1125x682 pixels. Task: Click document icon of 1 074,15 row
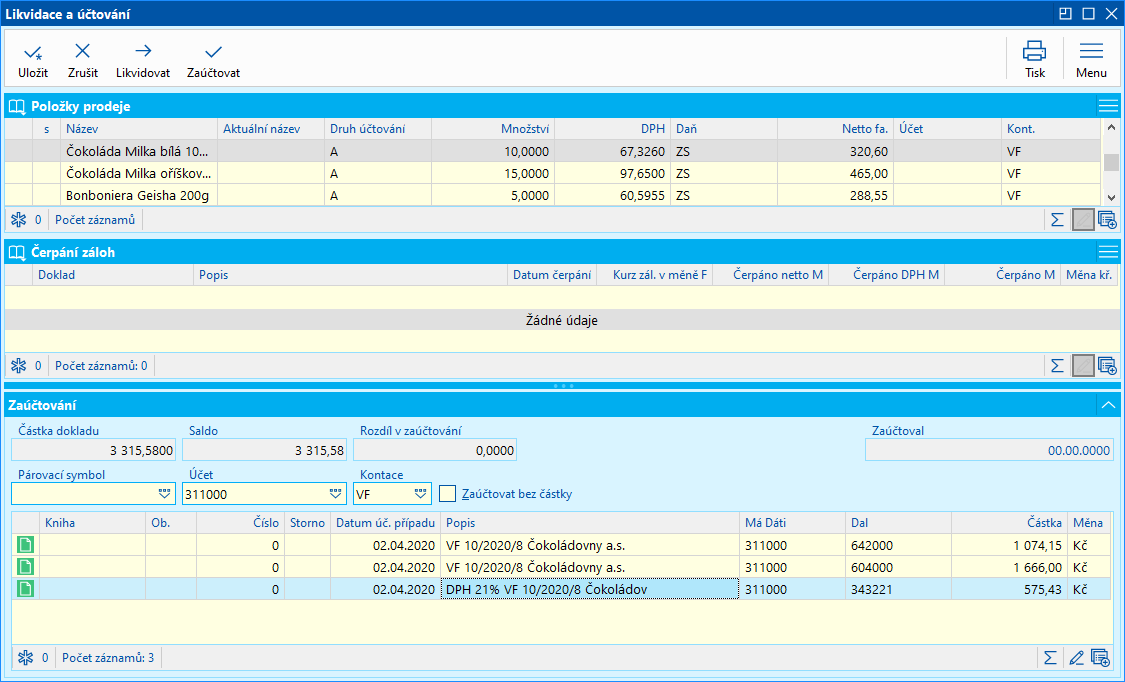pyautogui.click(x=25, y=545)
